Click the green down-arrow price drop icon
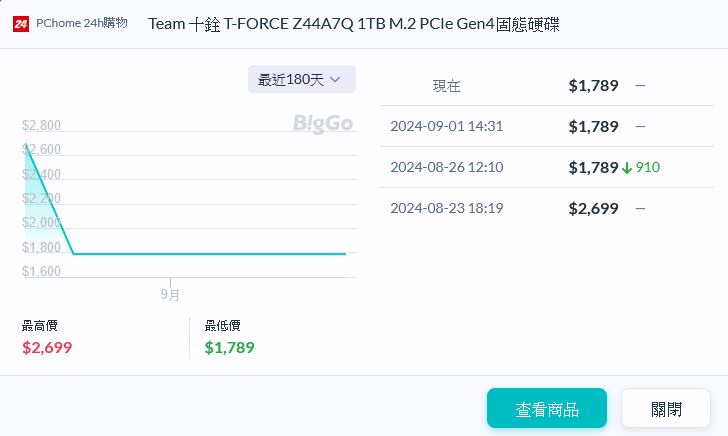The image size is (728, 436). 627,168
